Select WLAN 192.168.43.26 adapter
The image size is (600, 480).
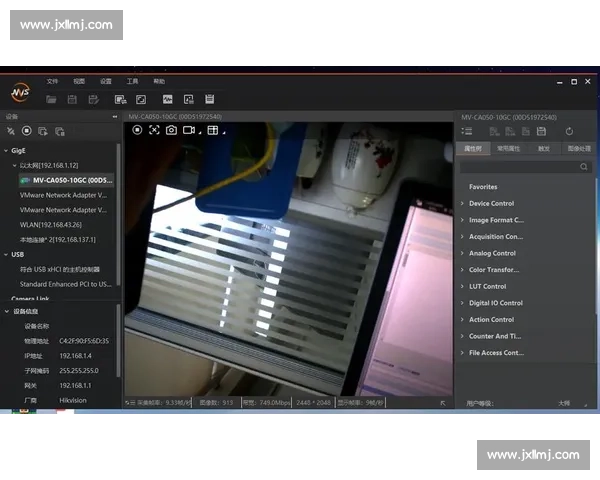(x=51, y=225)
